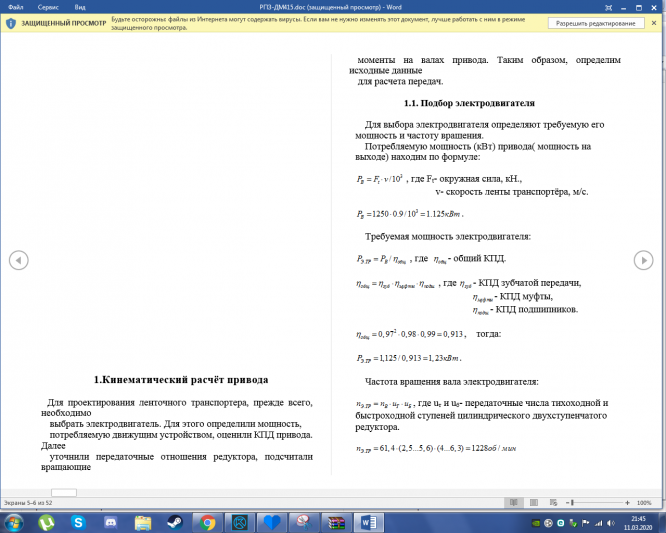The height and width of the screenshot is (533, 666).
Task: Click network signal tray icon
Action: coord(598,523)
